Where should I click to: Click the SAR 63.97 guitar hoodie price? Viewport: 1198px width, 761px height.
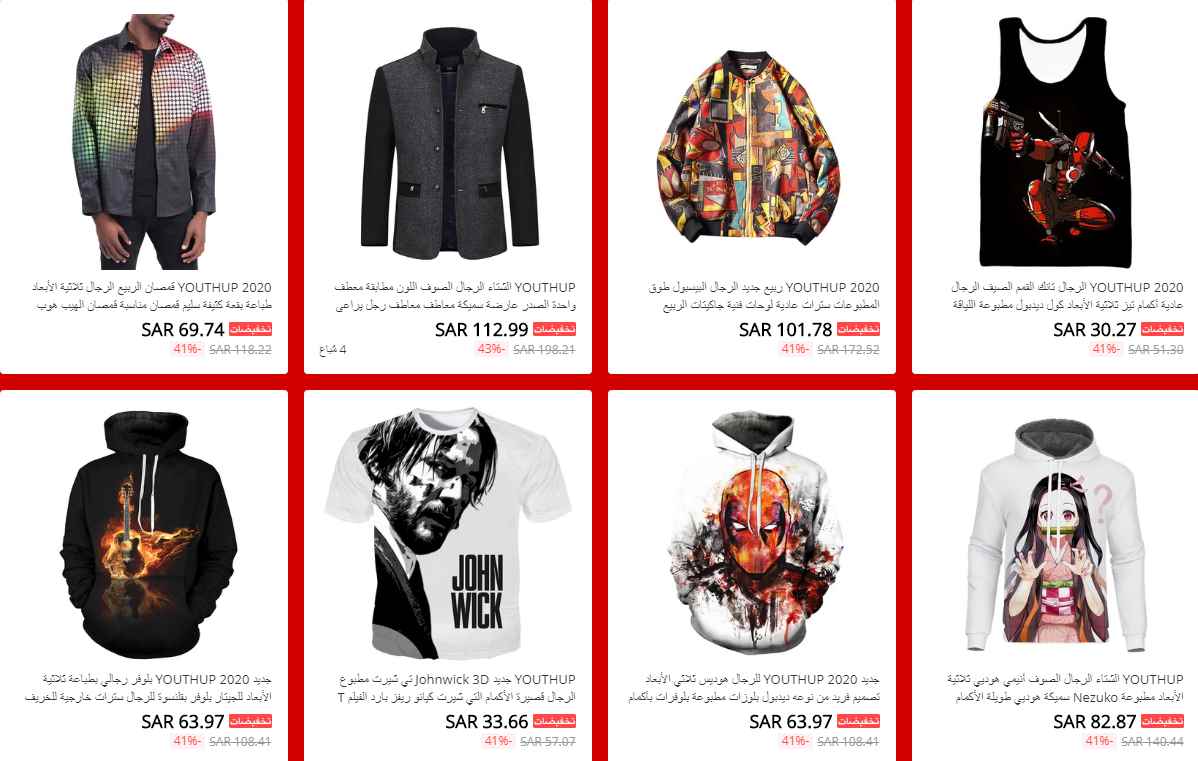[x=183, y=721]
